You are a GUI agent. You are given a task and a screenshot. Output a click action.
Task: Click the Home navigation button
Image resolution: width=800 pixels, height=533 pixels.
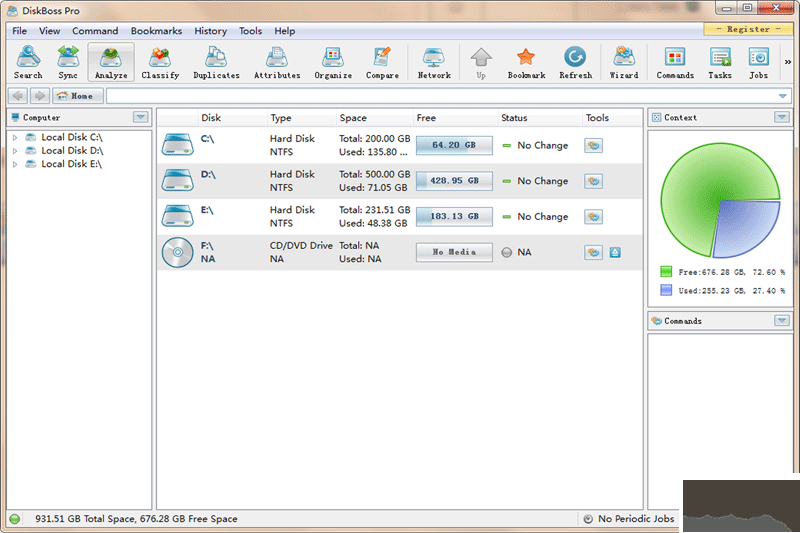tap(78, 96)
